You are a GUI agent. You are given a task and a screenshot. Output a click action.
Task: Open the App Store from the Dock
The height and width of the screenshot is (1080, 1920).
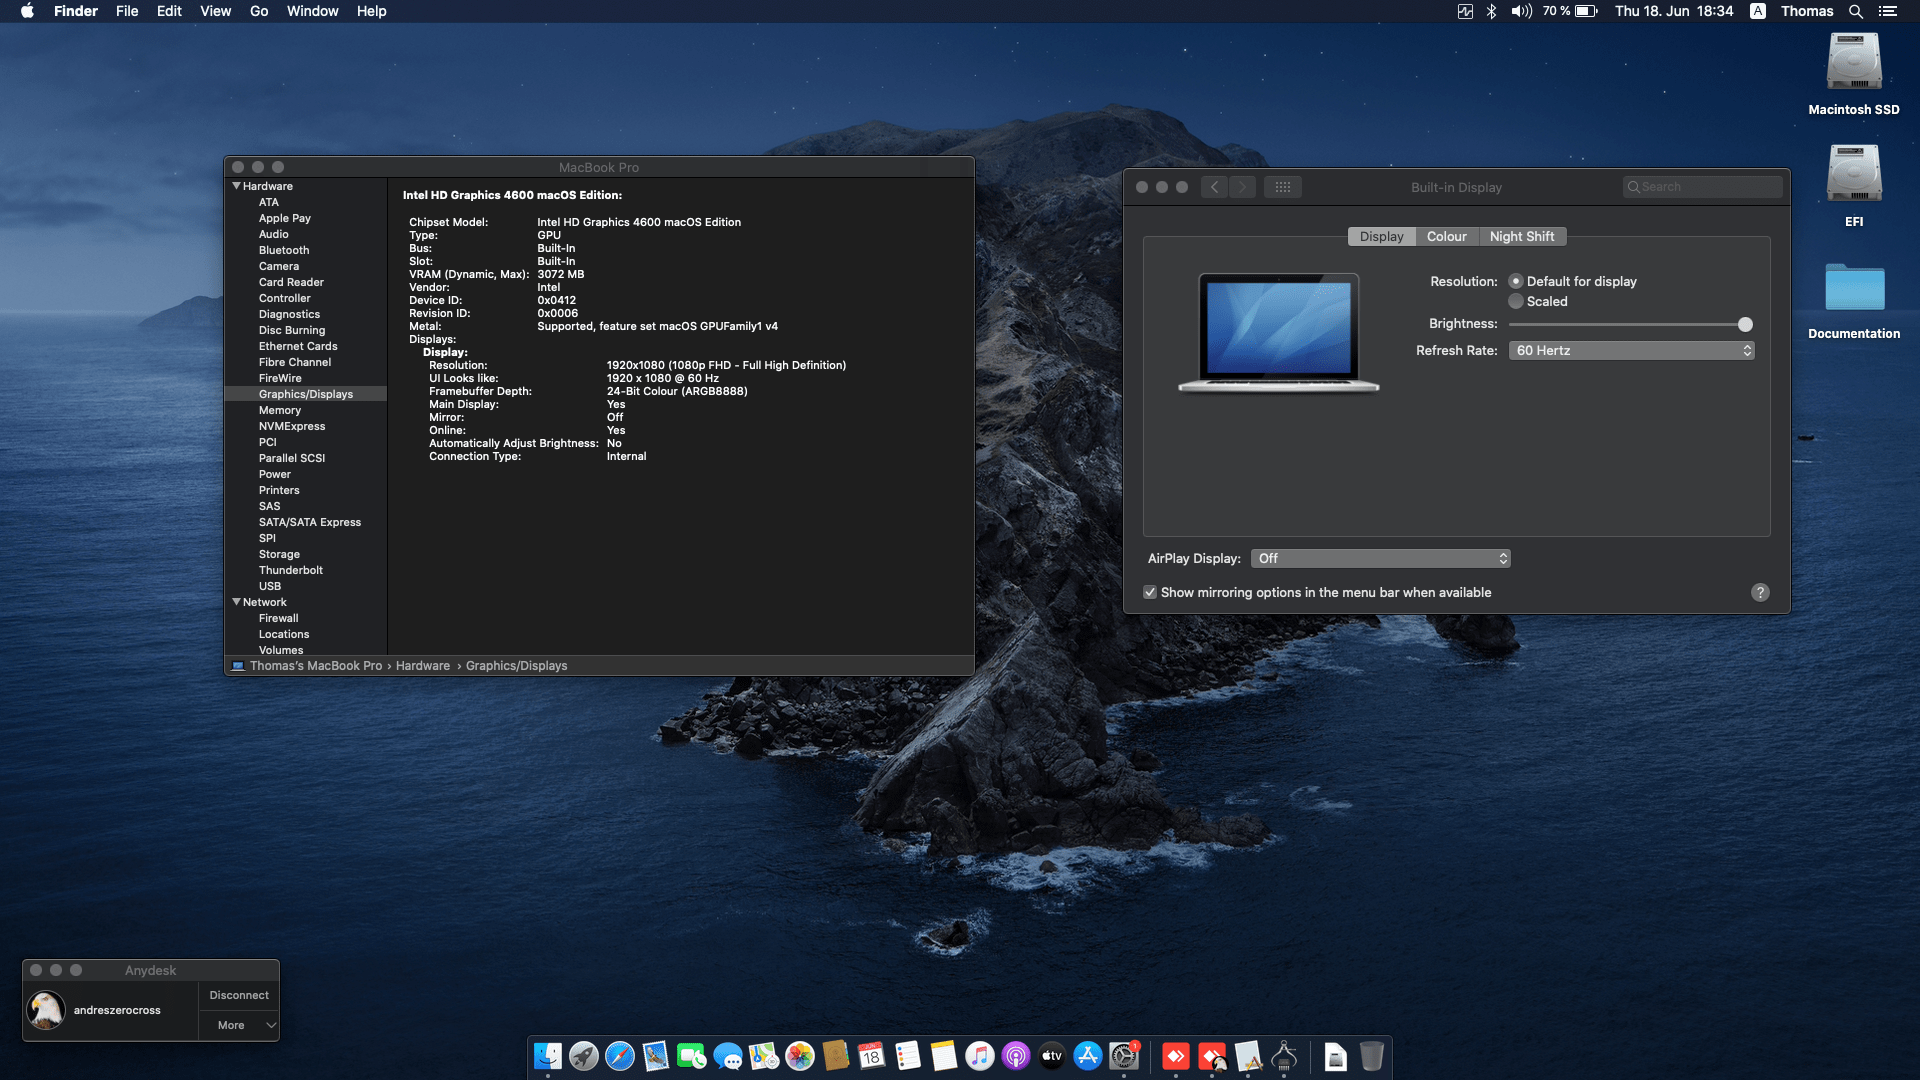click(x=1088, y=1056)
